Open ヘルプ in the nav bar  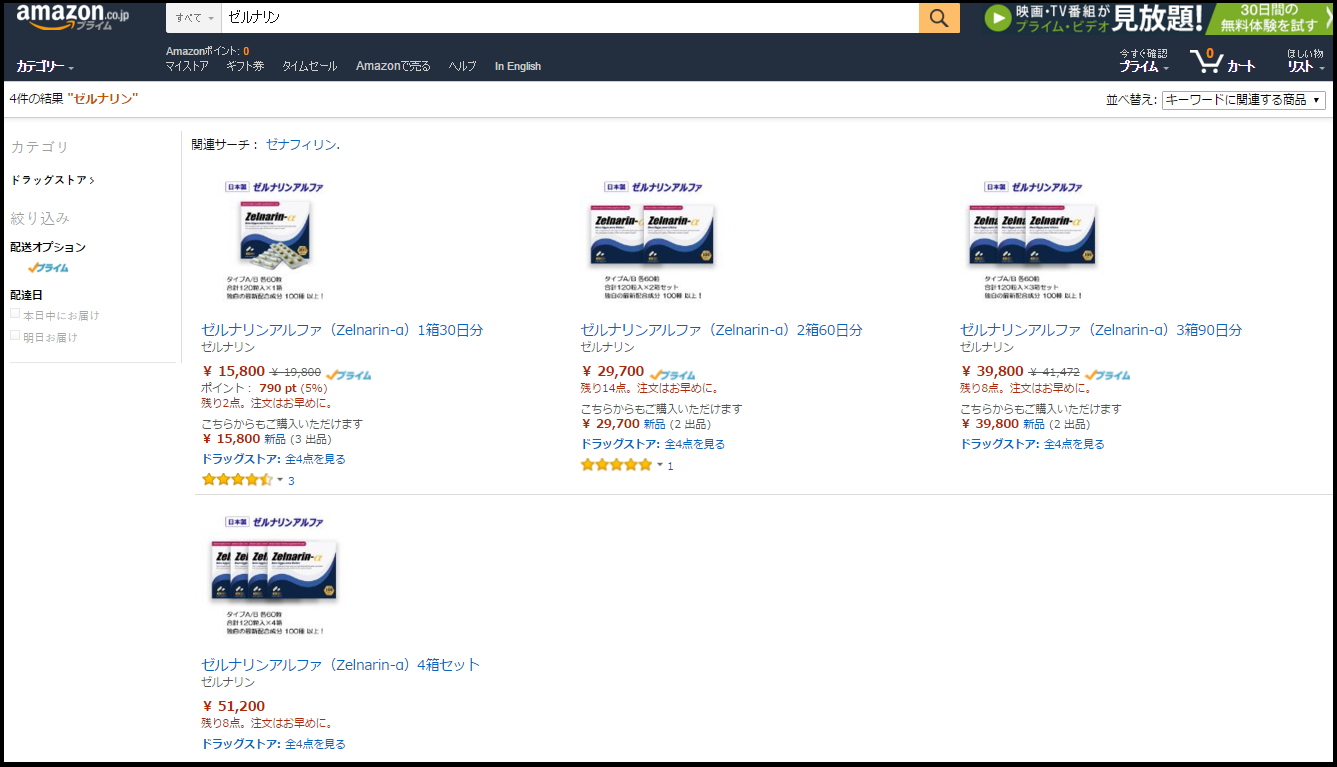coord(462,66)
